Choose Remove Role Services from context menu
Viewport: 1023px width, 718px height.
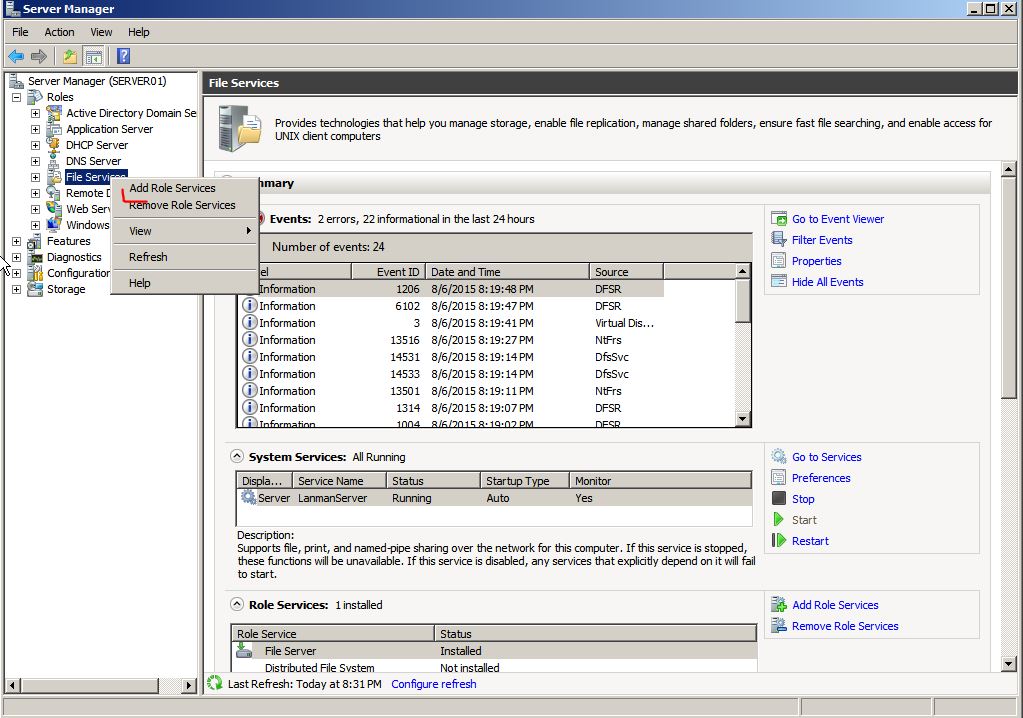point(185,205)
